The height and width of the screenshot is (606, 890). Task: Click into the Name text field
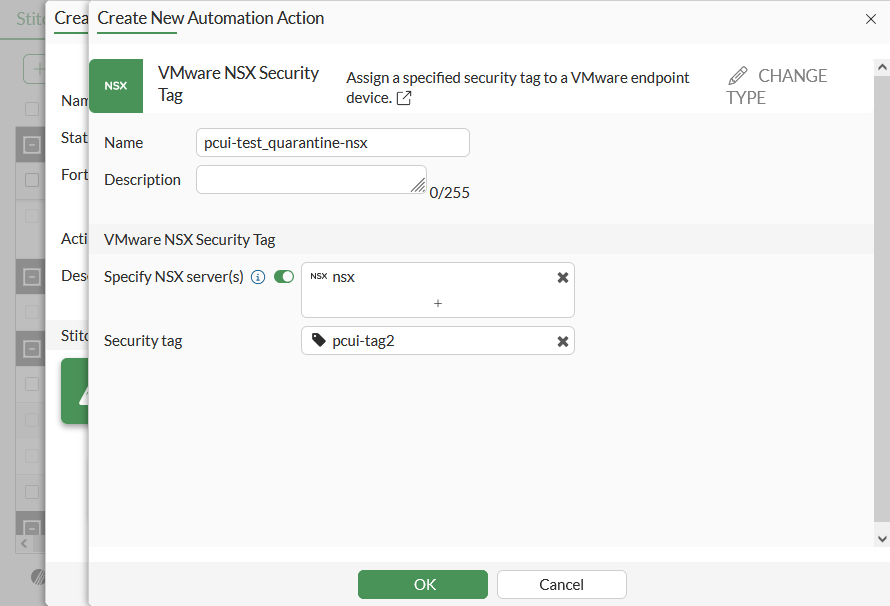coord(333,143)
